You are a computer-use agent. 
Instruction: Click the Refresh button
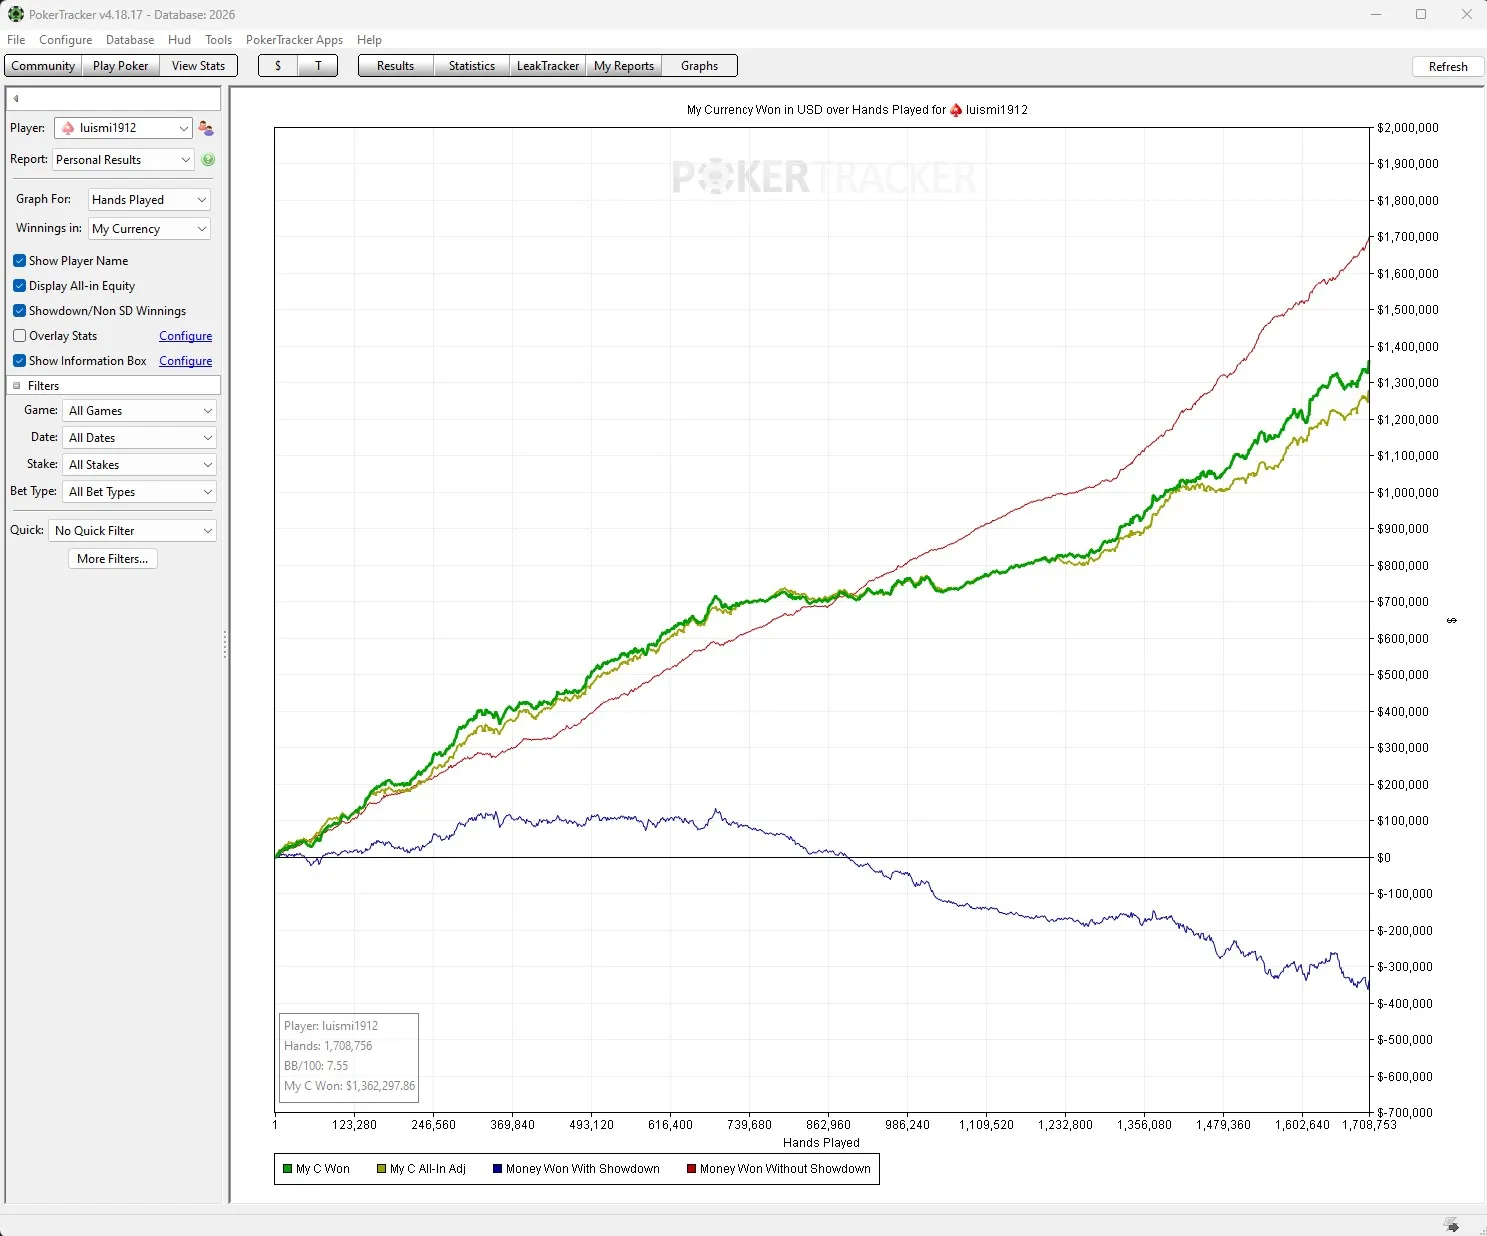(x=1448, y=67)
